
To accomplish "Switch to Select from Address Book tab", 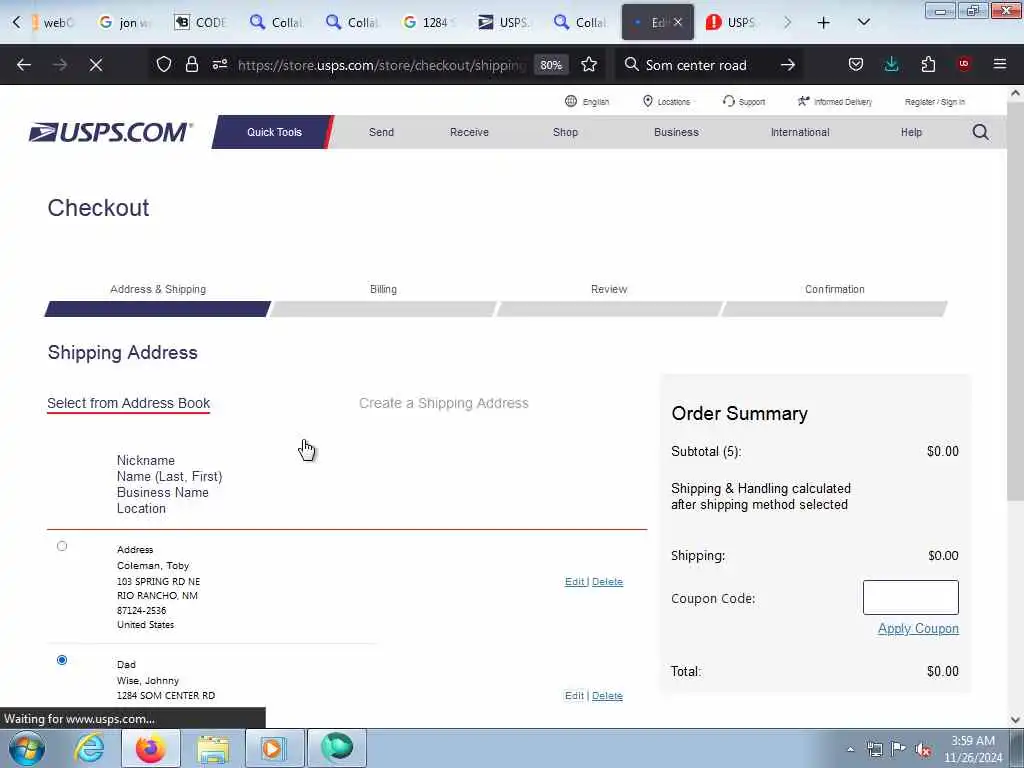I will (129, 403).
